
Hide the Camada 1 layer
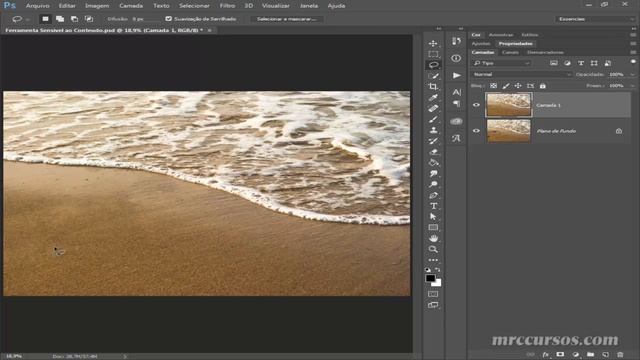(476, 105)
